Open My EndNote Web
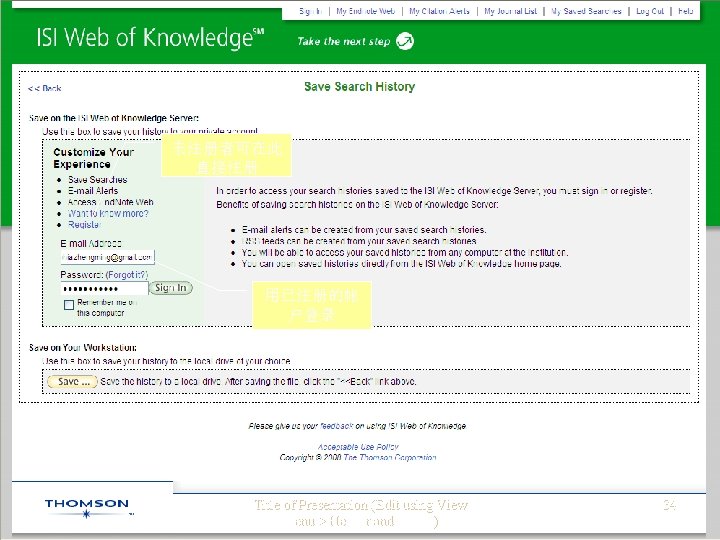 tap(366, 11)
